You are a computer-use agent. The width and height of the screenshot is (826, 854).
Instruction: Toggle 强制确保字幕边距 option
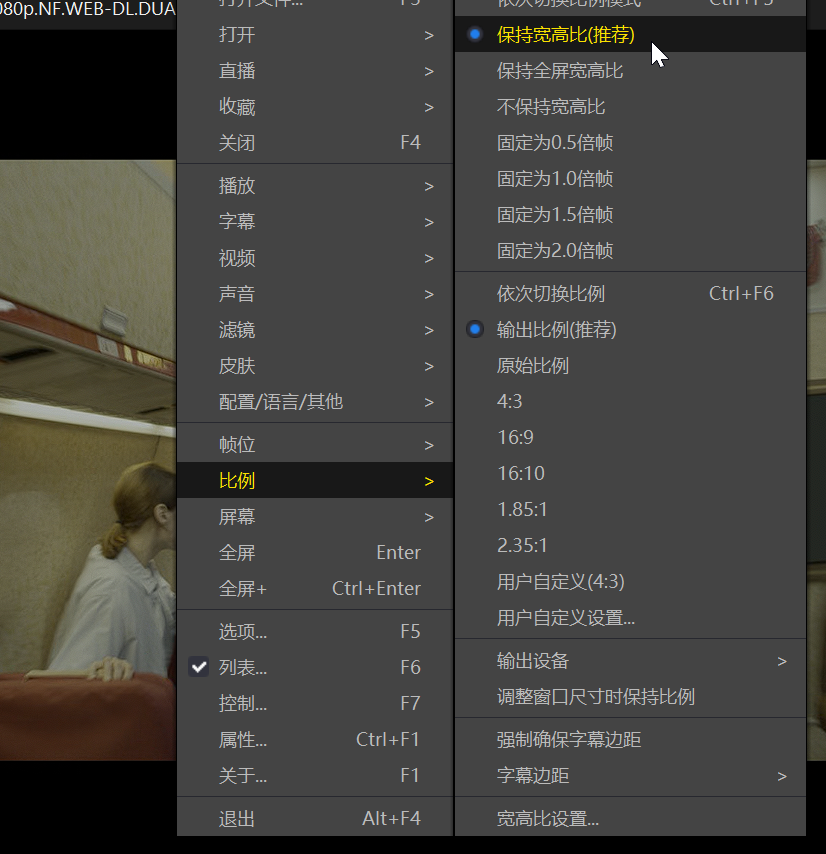630,739
